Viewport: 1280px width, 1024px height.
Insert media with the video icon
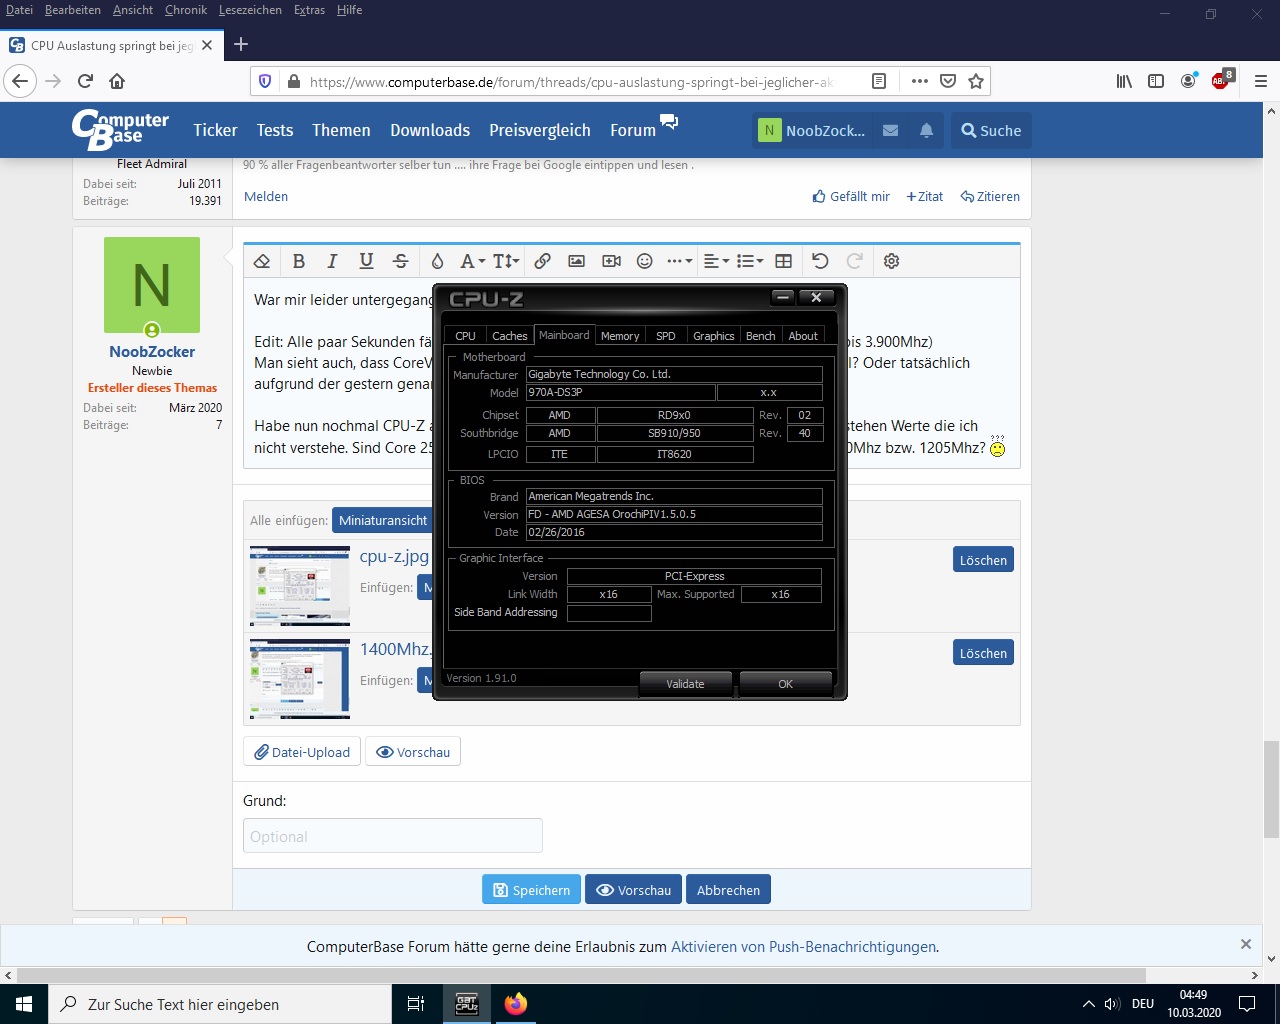click(x=611, y=261)
